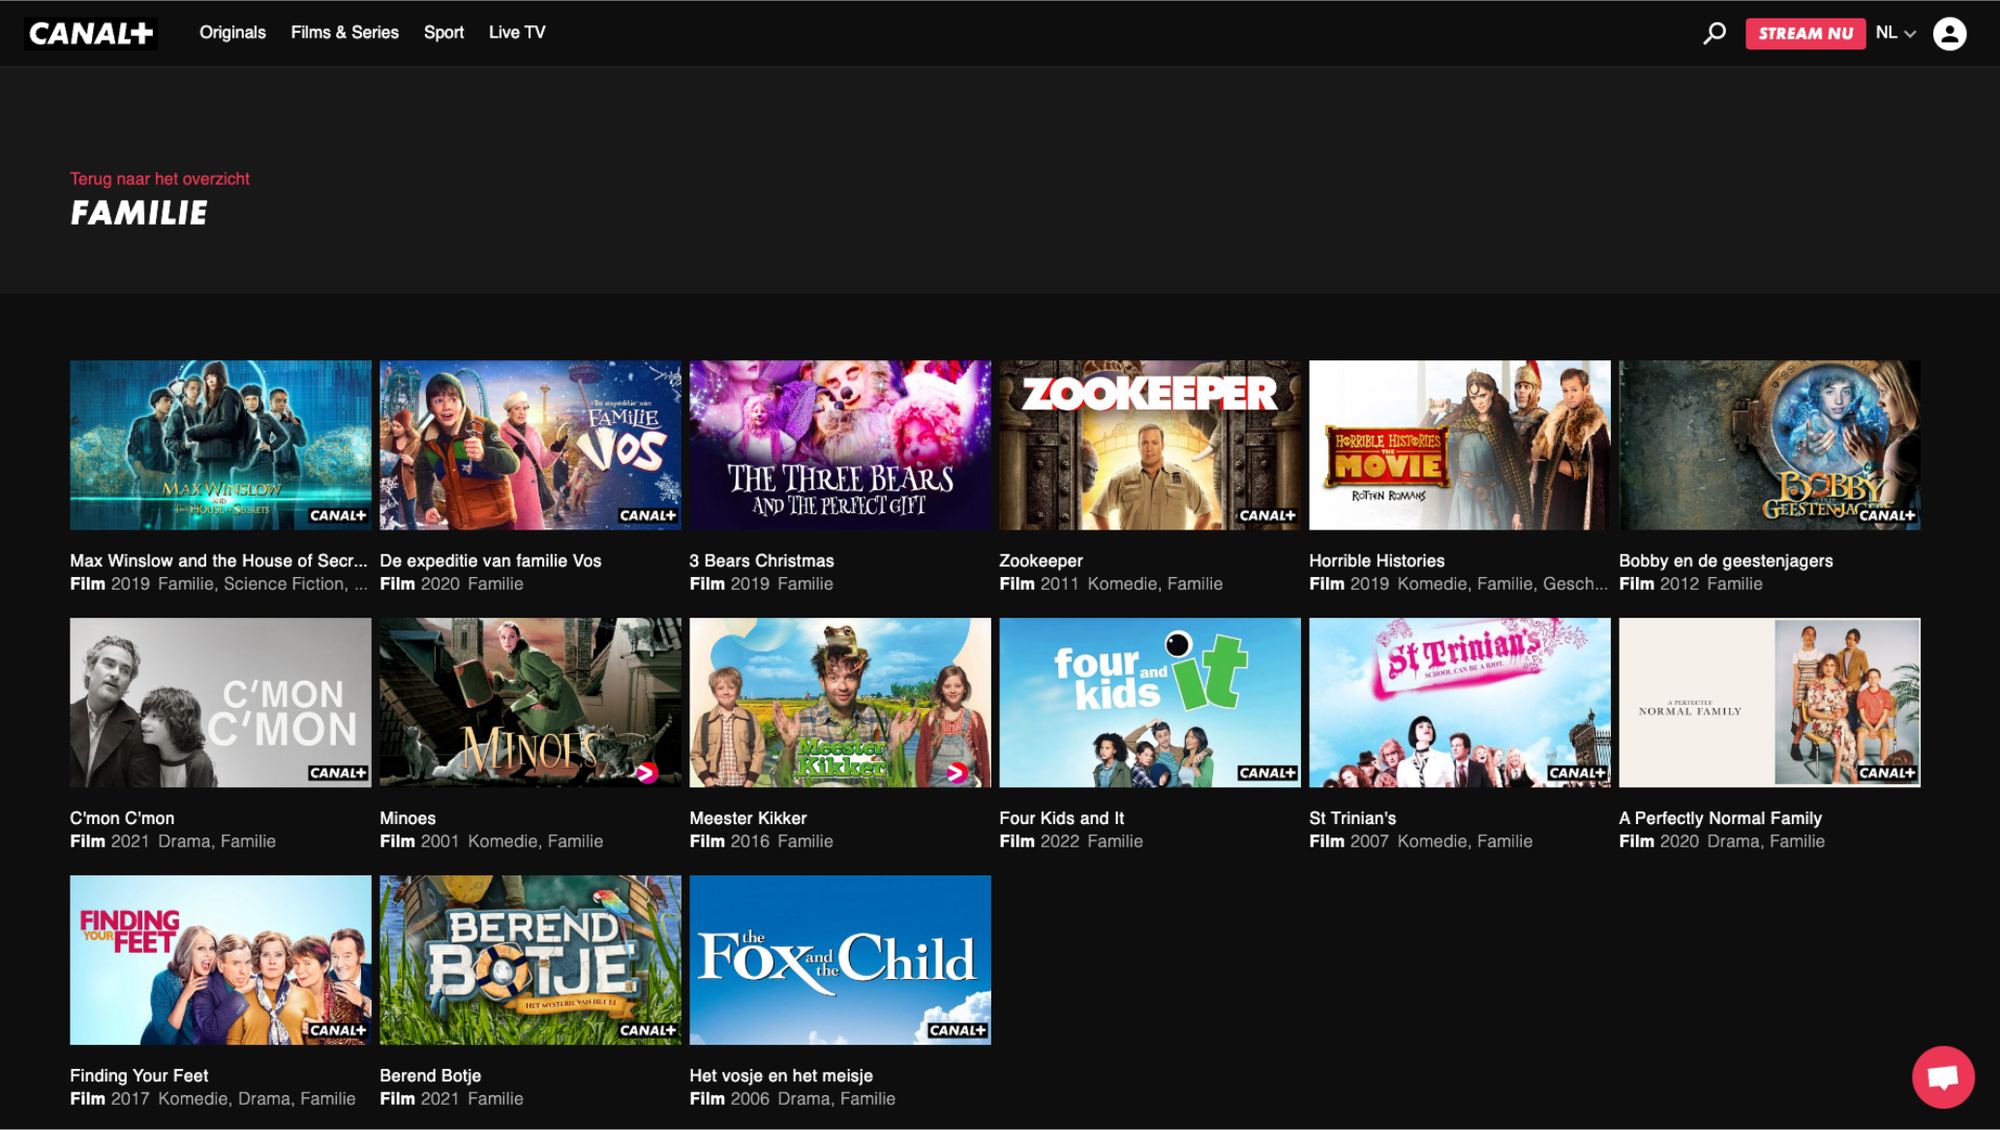Screen dimensions: 2000x1130
Task: Click 'Film 2021 Drama, Familie' under C'mon C'mon
Action: pyautogui.click(x=173, y=841)
